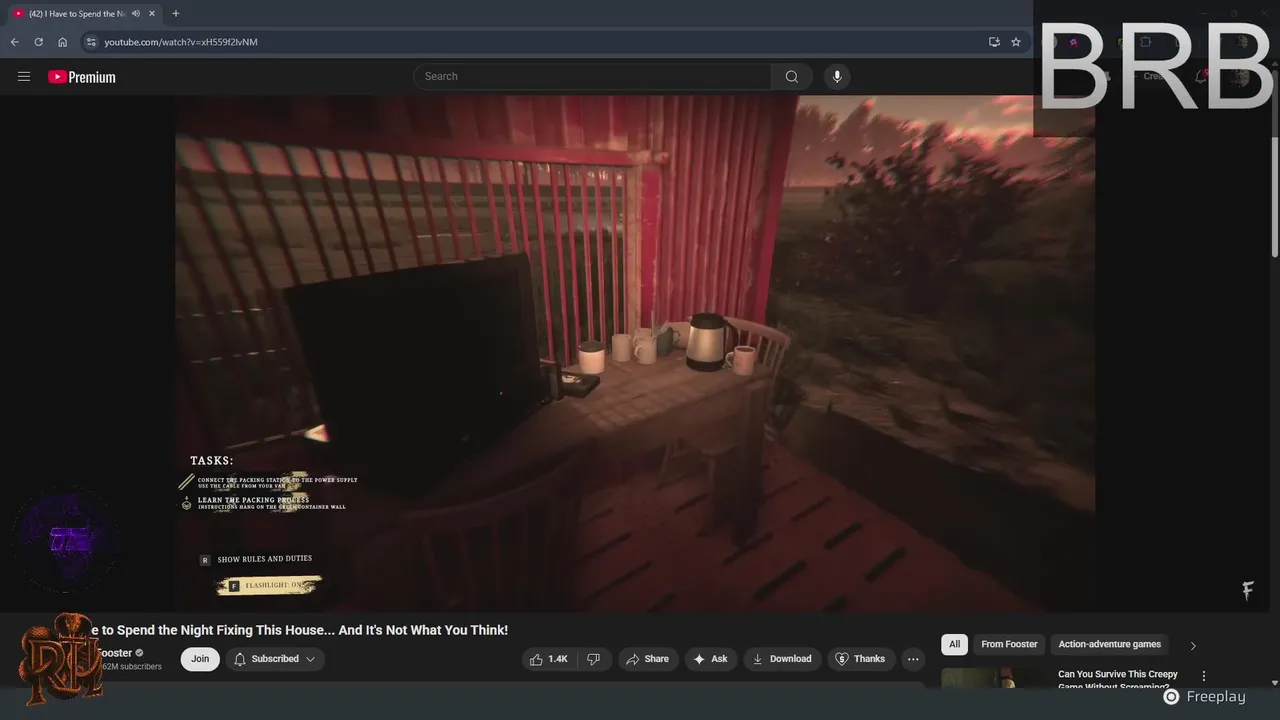Open YouTube notifications bell
Viewport: 1280px width, 720px height.
(x=1202, y=76)
